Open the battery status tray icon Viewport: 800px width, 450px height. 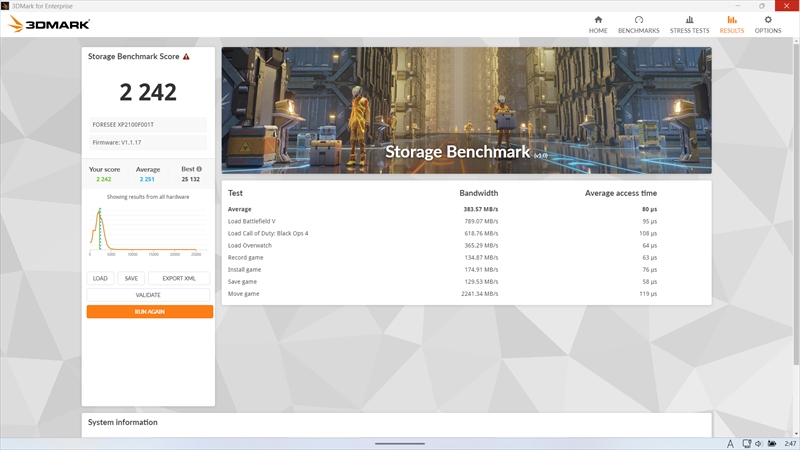pos(772,444)
